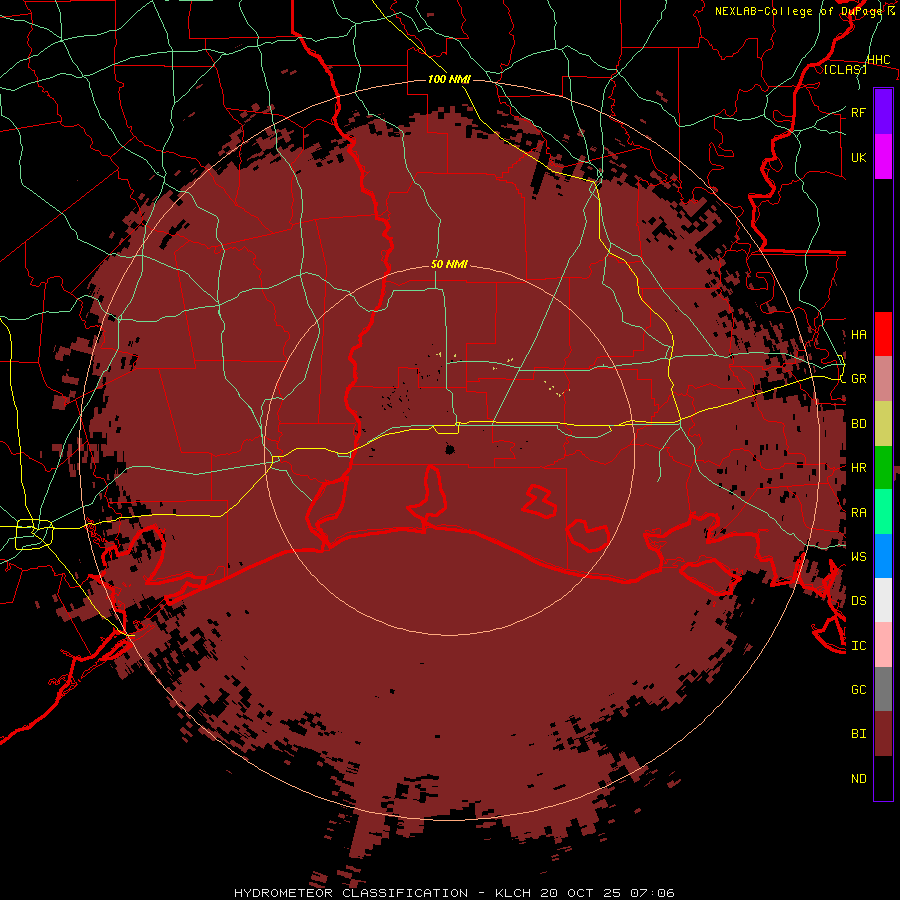Click the RF legend label
This screenshot has height=900, width=900.
pyautogui.click(x=858, y=112)
